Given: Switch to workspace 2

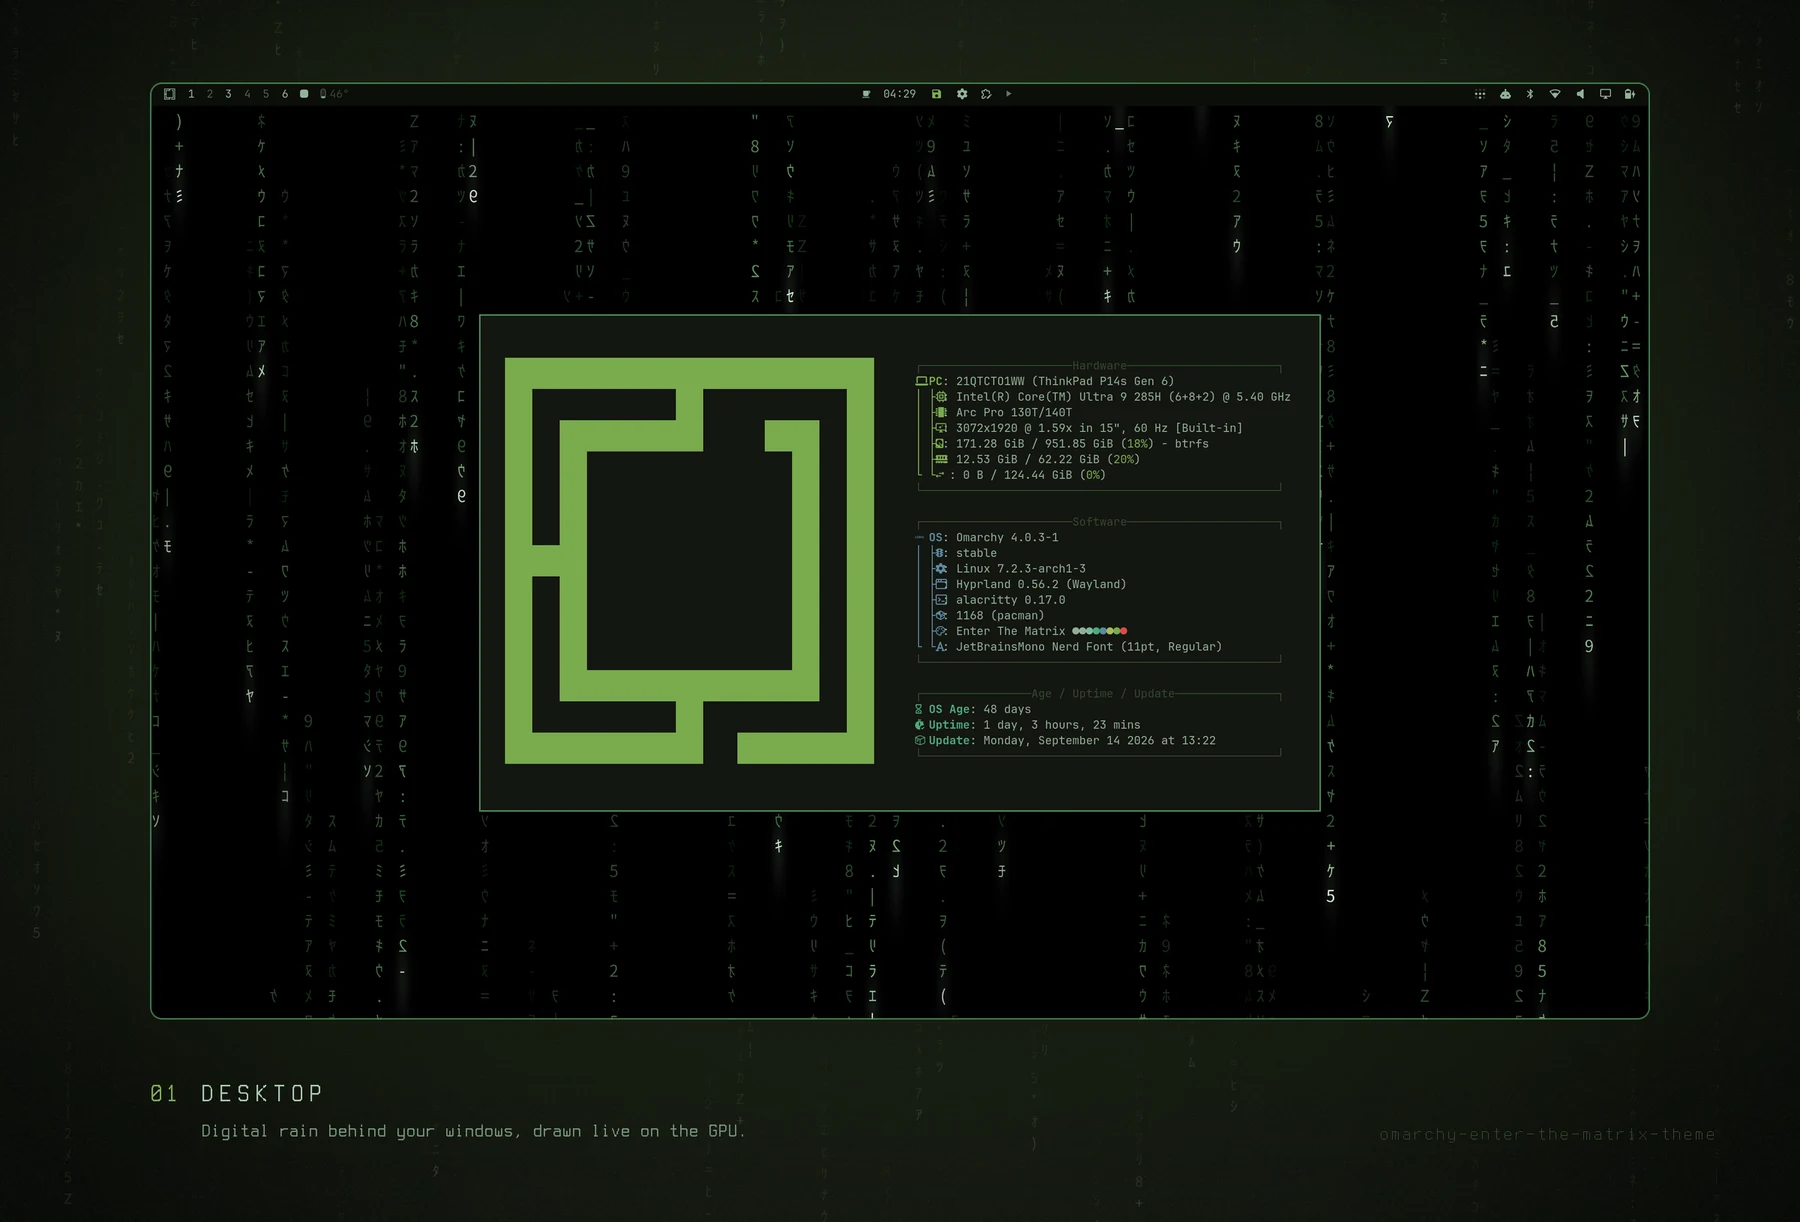Looking at the screenshot, I should 210,94.
